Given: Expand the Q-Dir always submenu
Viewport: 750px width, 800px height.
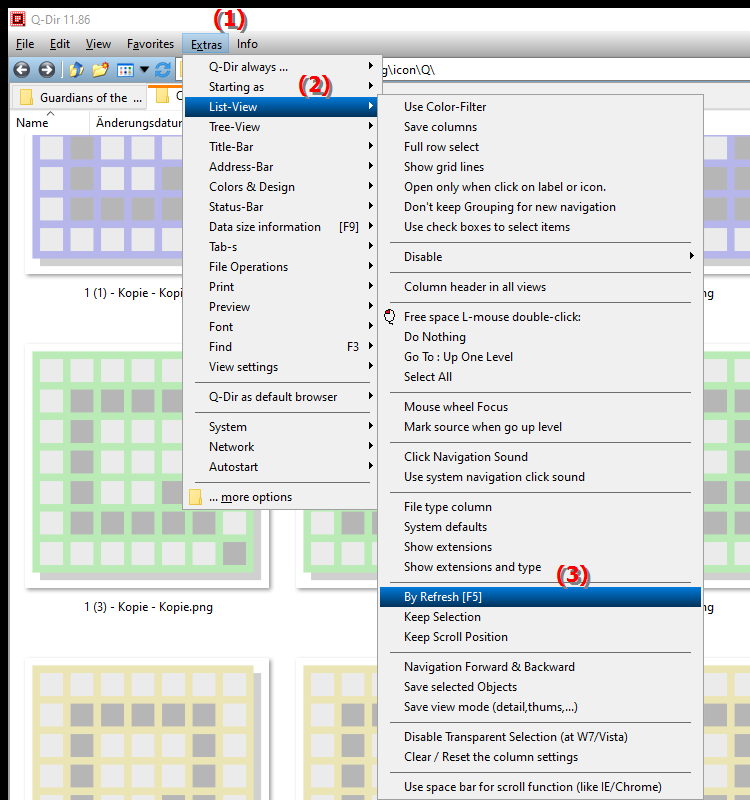Looking at the screenshot, I should click(282, 67).
